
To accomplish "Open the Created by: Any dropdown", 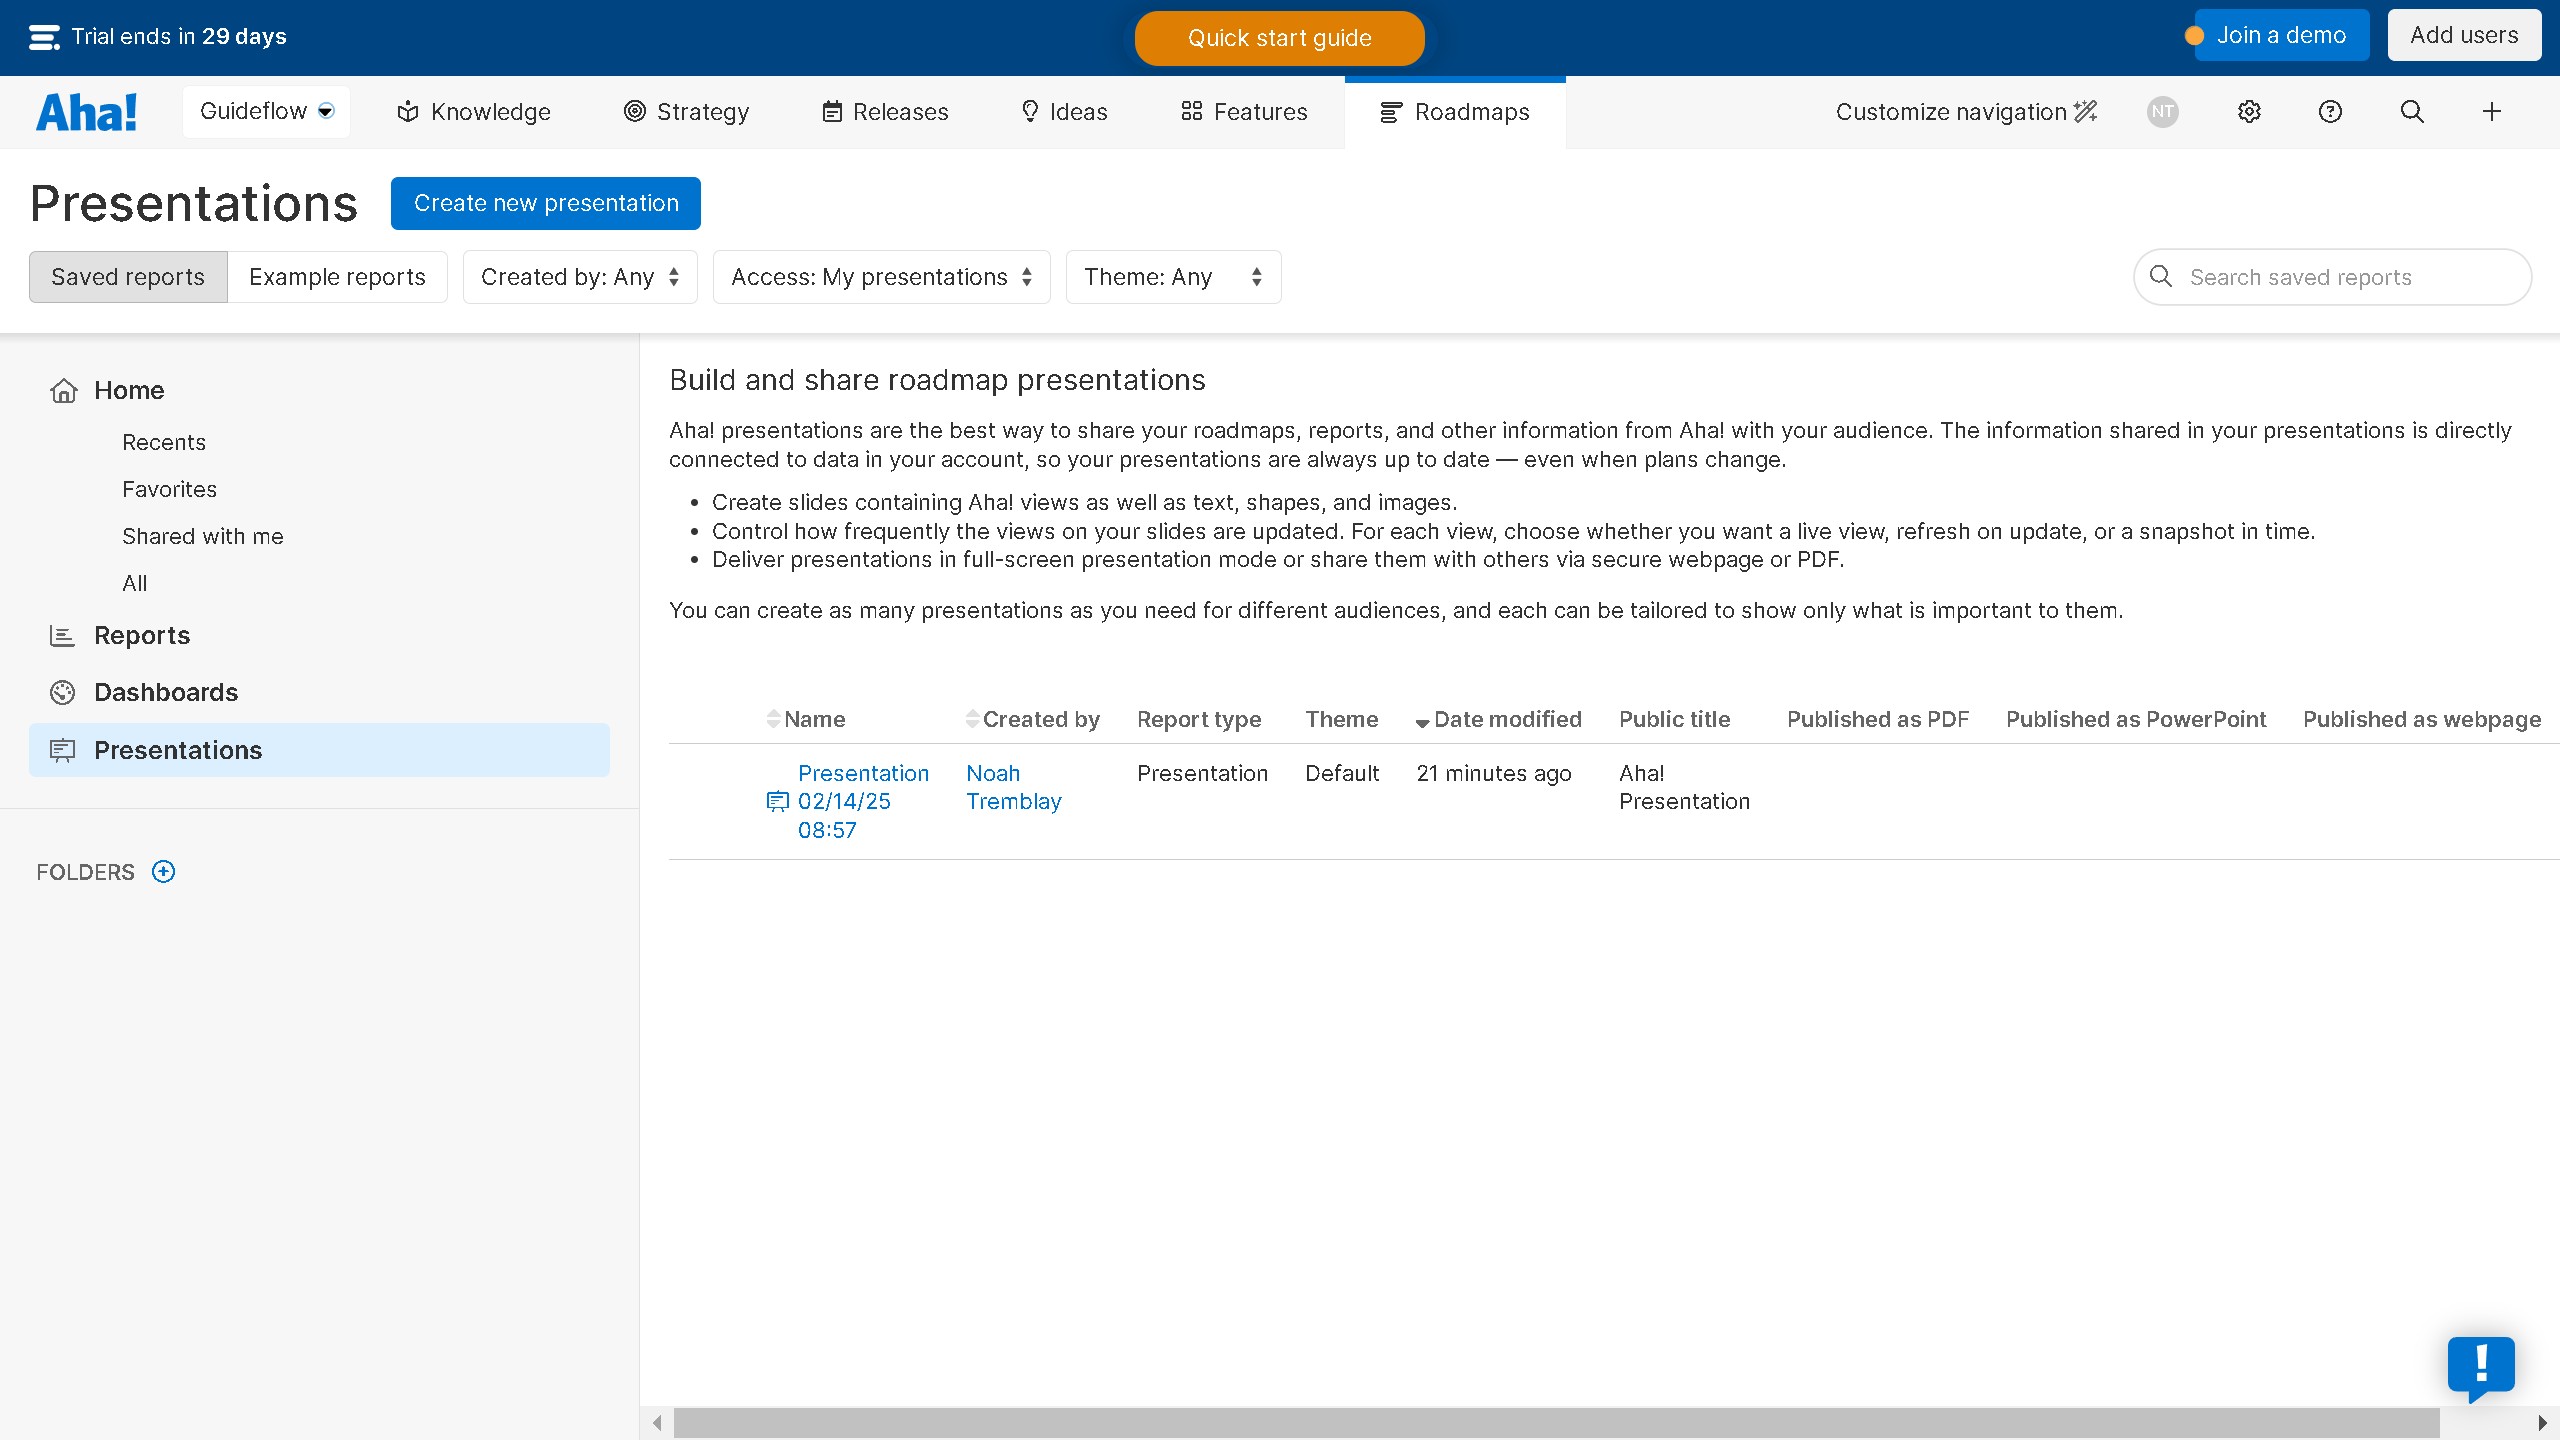I will click(x=580, y=277).
